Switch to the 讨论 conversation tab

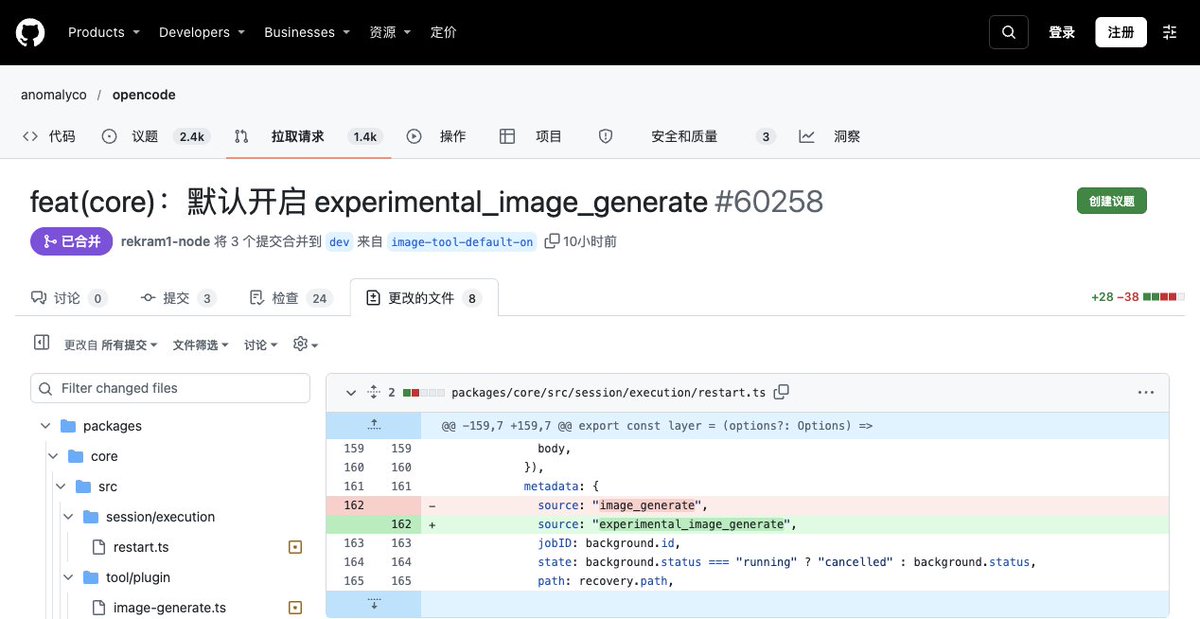(x=68, y=298)
